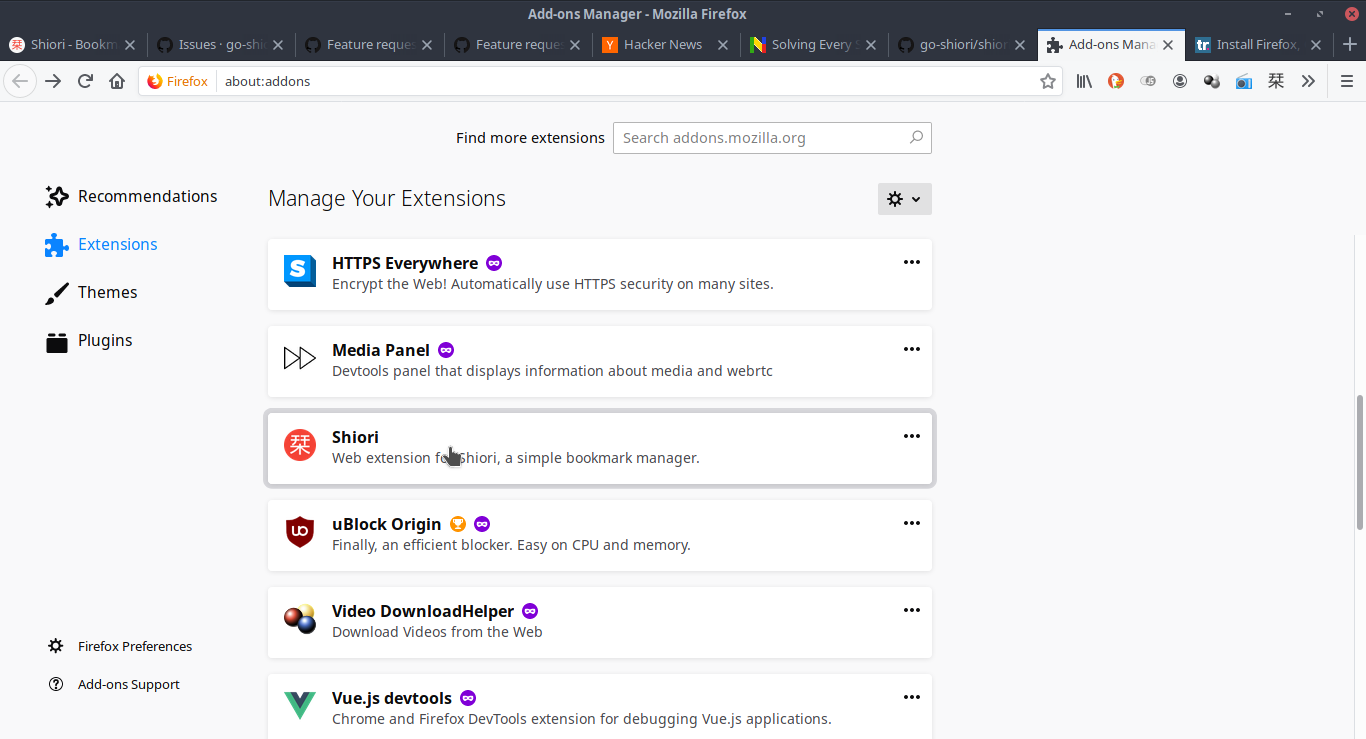The height and width of the screenshot is (739, 1366).
Task: Open Add-ons Support link
Action: click(114, 684)
